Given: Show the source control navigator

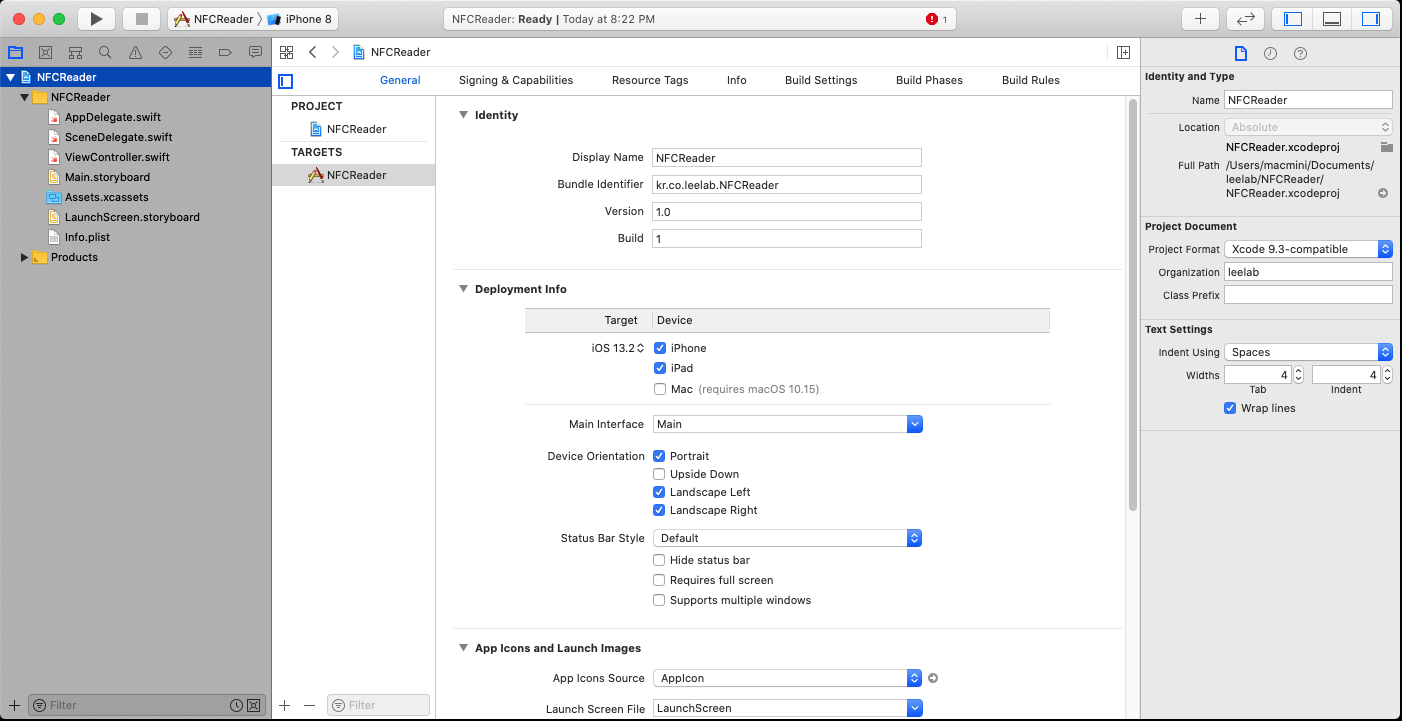Looking at the screenshot, I should [45, 52].
